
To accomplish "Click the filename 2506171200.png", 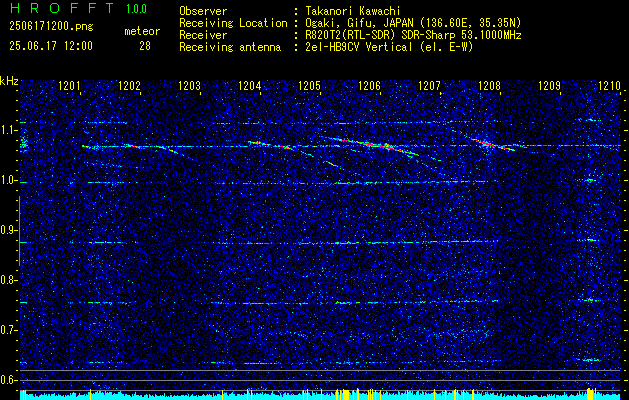I will click(51, 27).
